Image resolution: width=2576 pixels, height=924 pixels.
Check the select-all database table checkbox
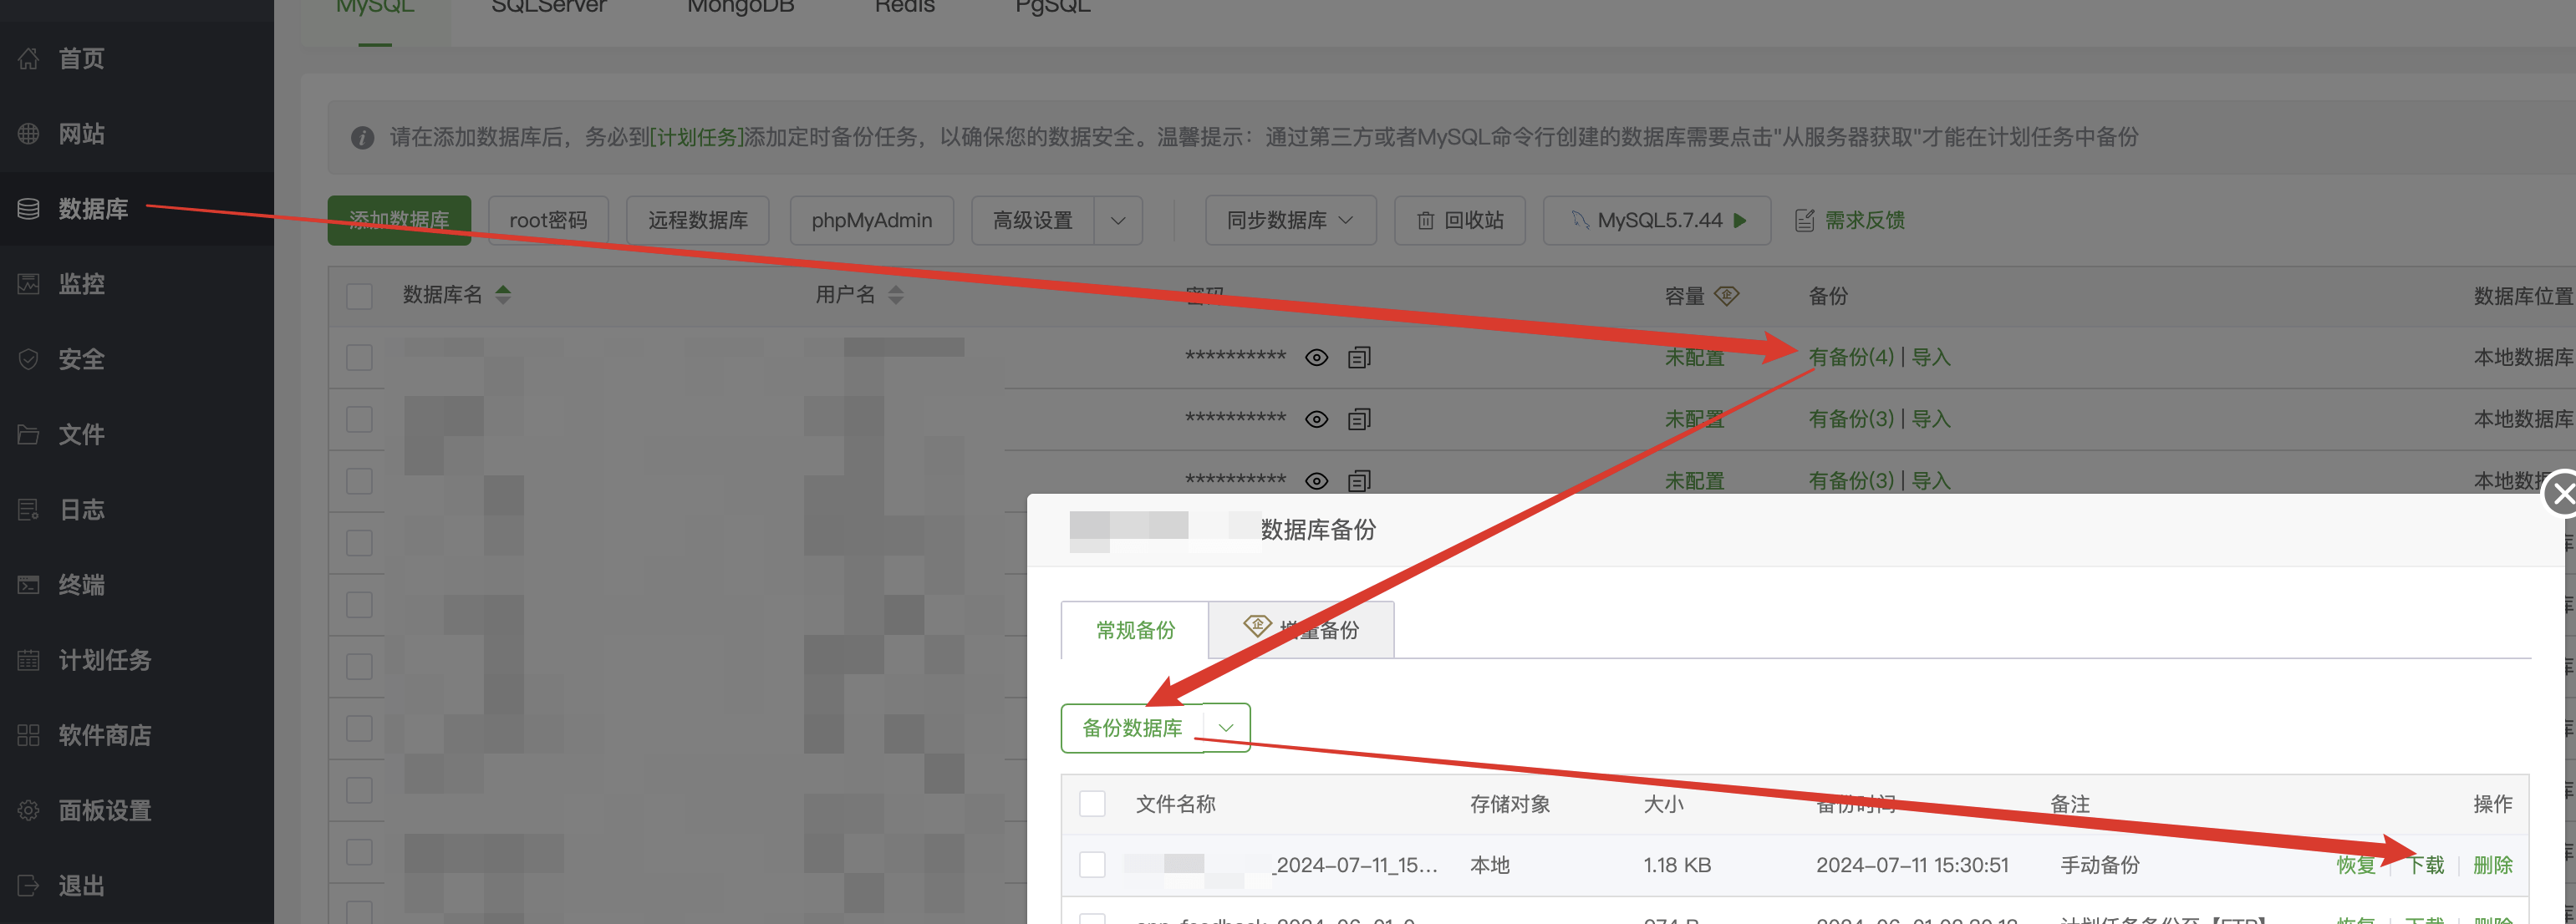359,296
